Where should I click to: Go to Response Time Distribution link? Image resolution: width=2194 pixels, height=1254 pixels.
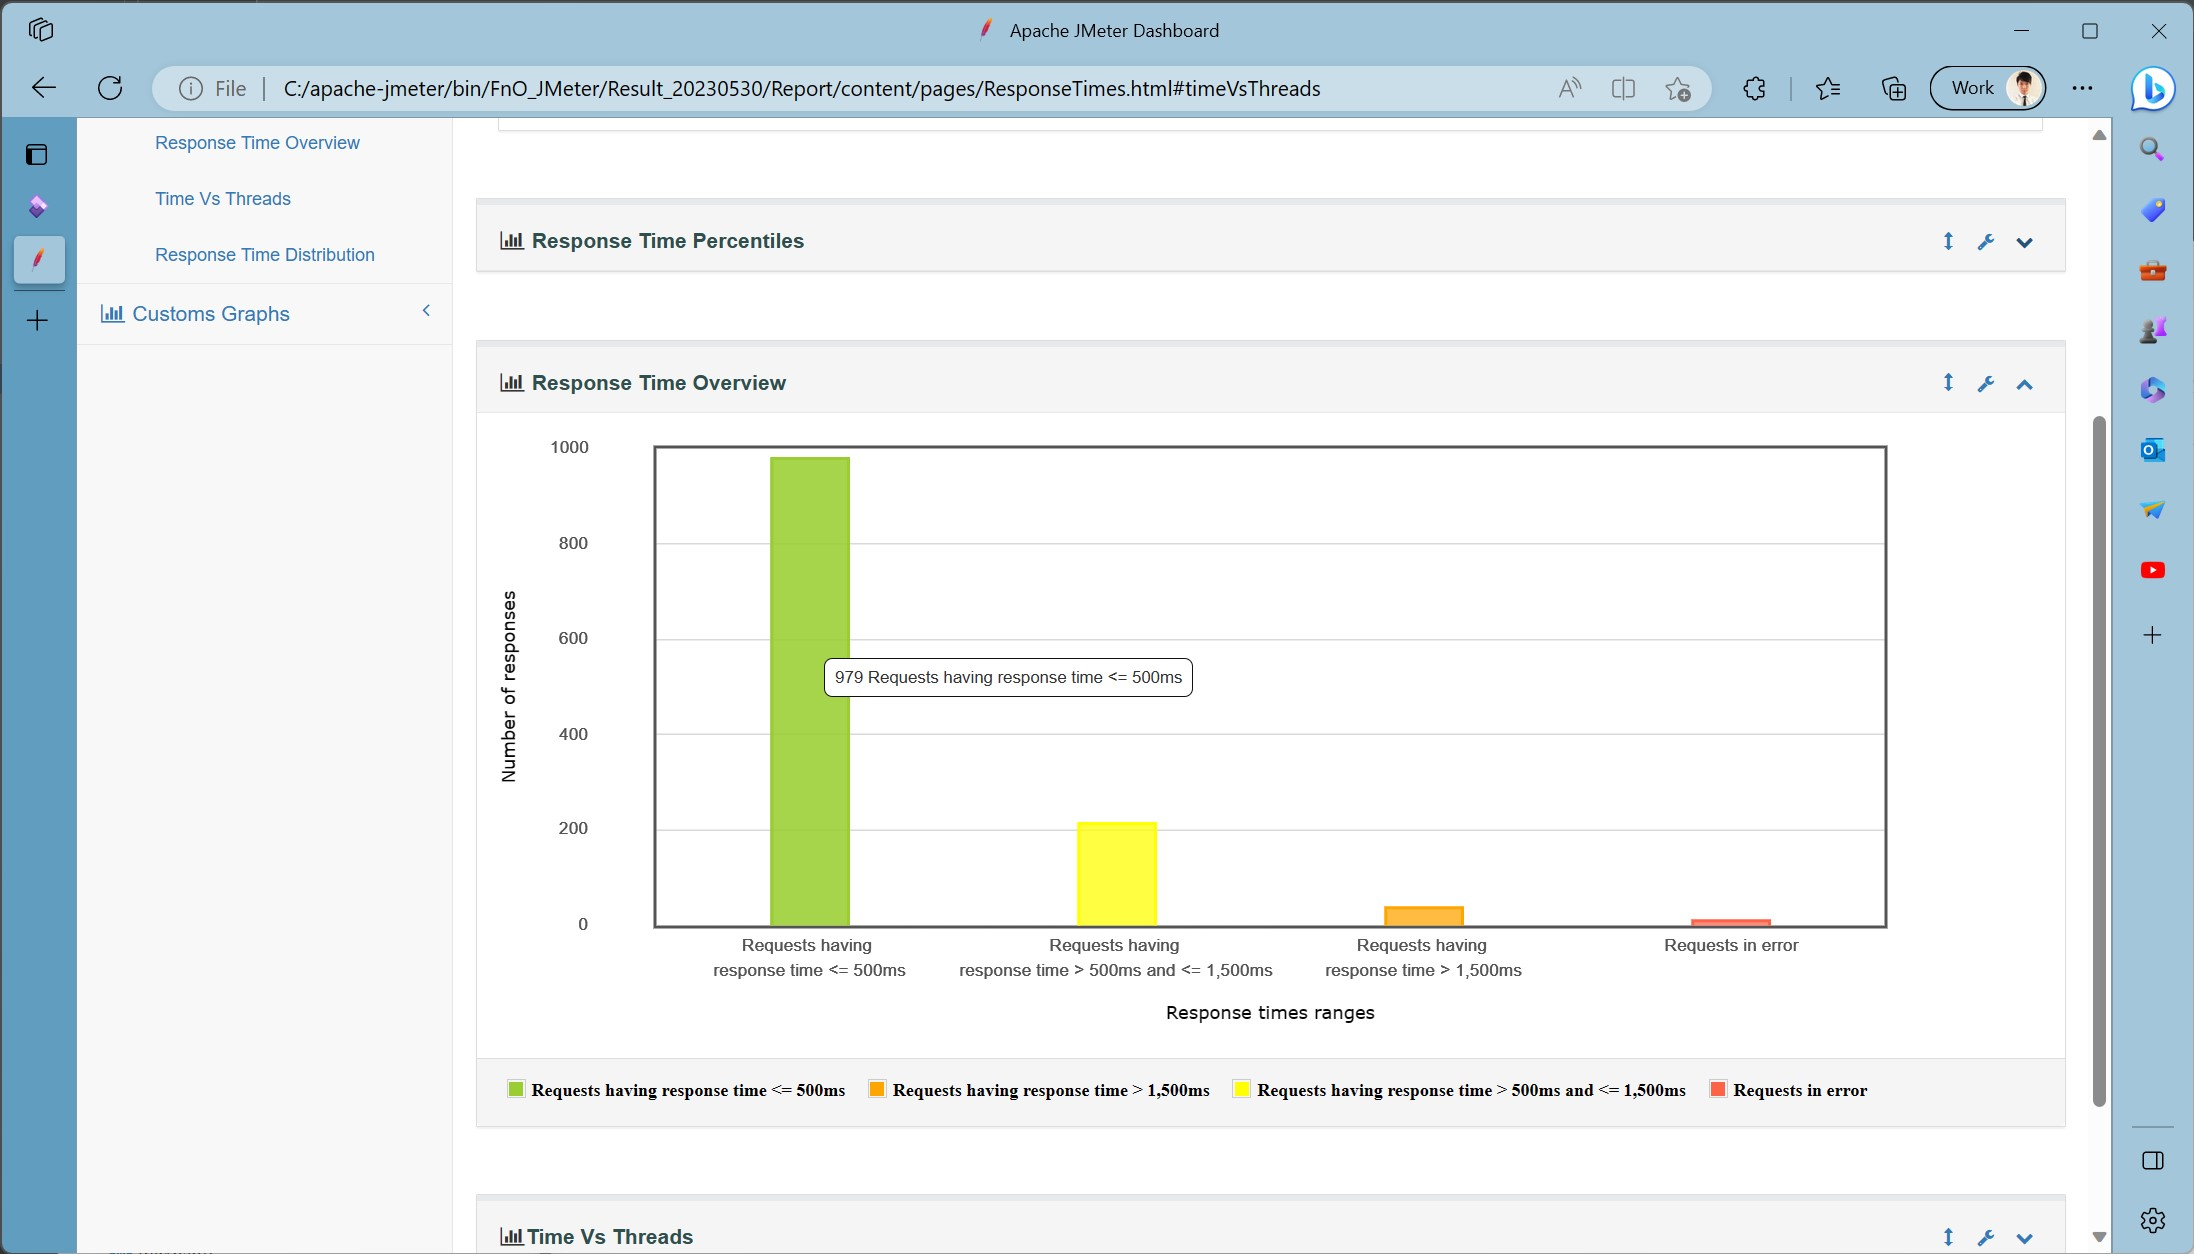(265, 255)
